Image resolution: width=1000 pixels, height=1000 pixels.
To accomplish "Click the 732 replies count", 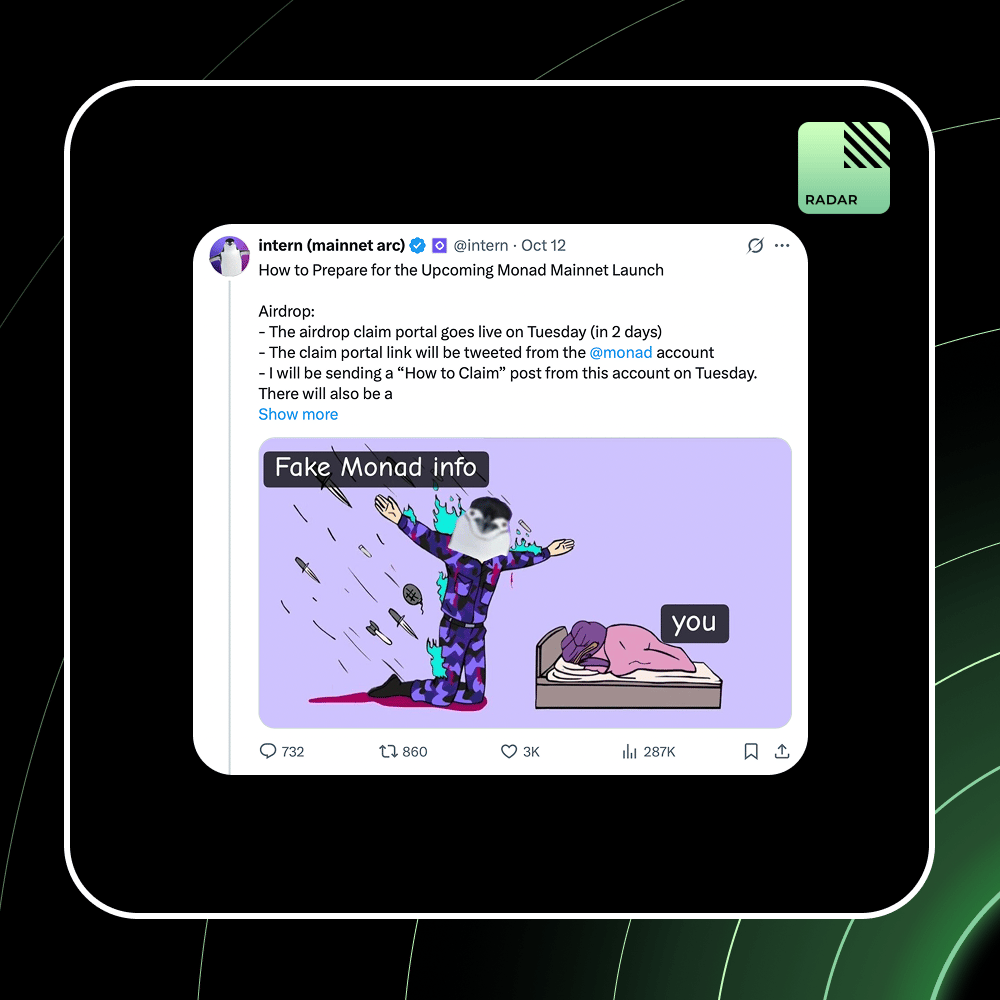I will click(x=293, y=752).
